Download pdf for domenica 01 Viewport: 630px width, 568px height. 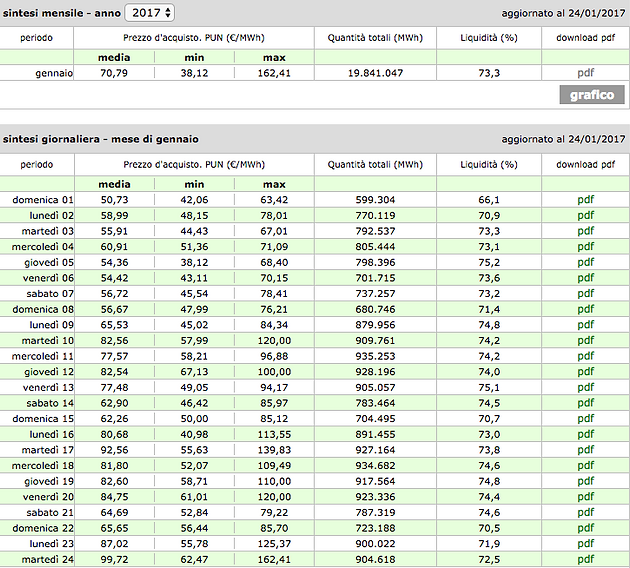click(585, 200)
